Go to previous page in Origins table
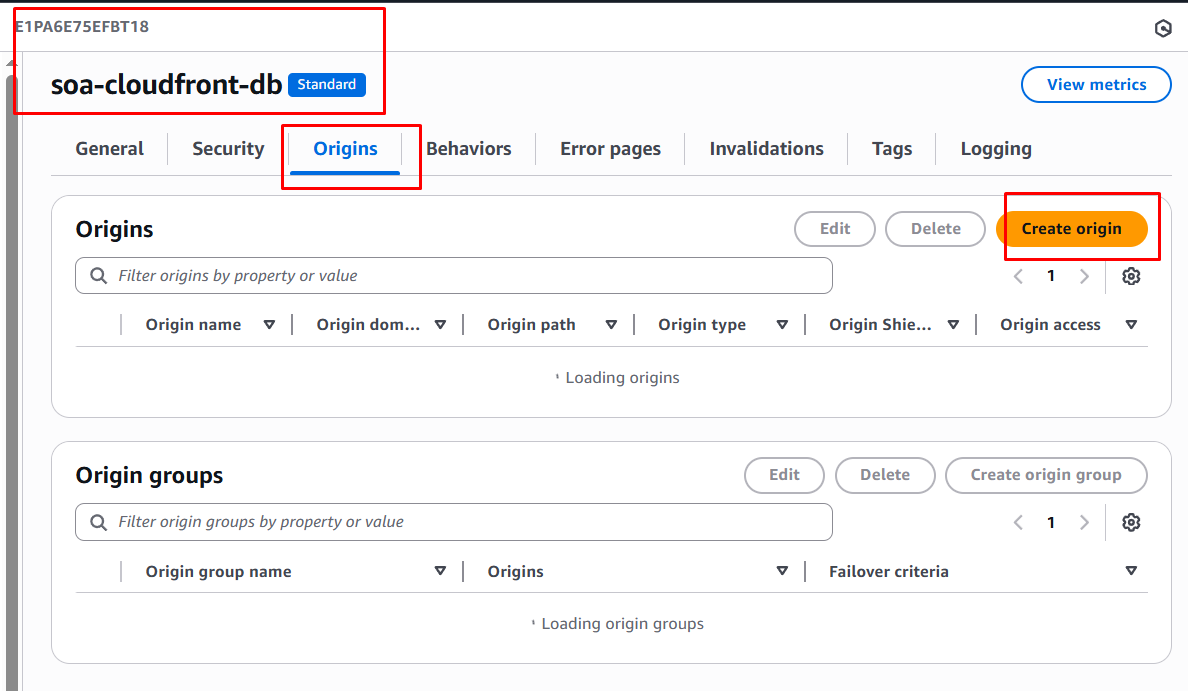Screen dimensions: 1188x691 (1018, 276)
